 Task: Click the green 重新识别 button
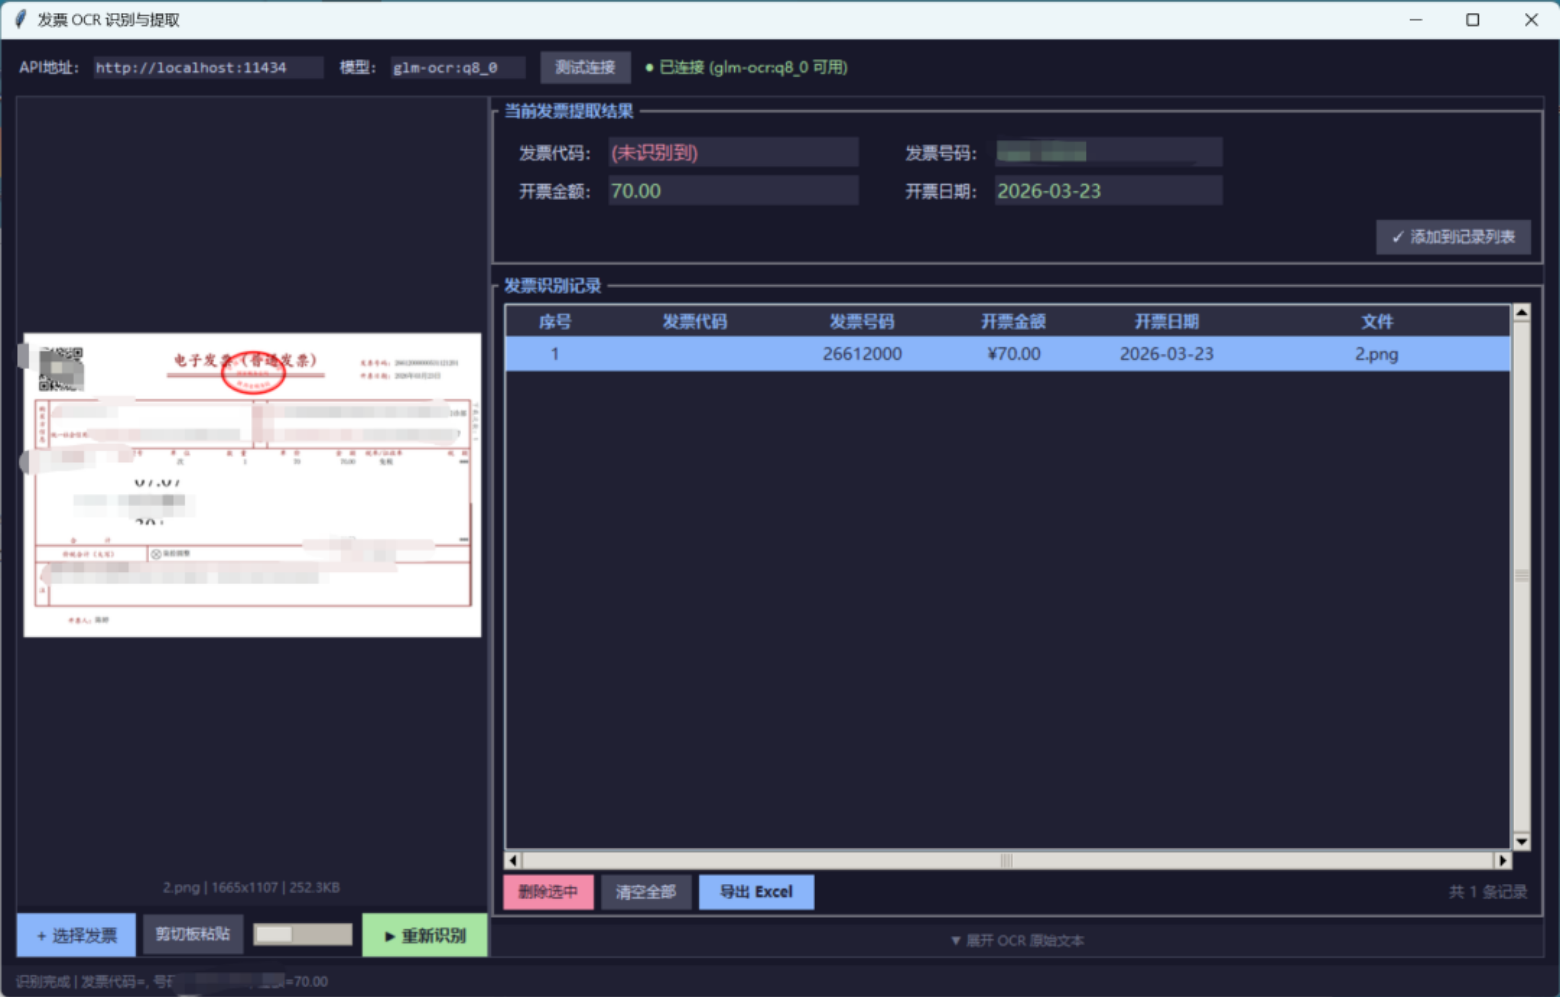pos(425,935)
